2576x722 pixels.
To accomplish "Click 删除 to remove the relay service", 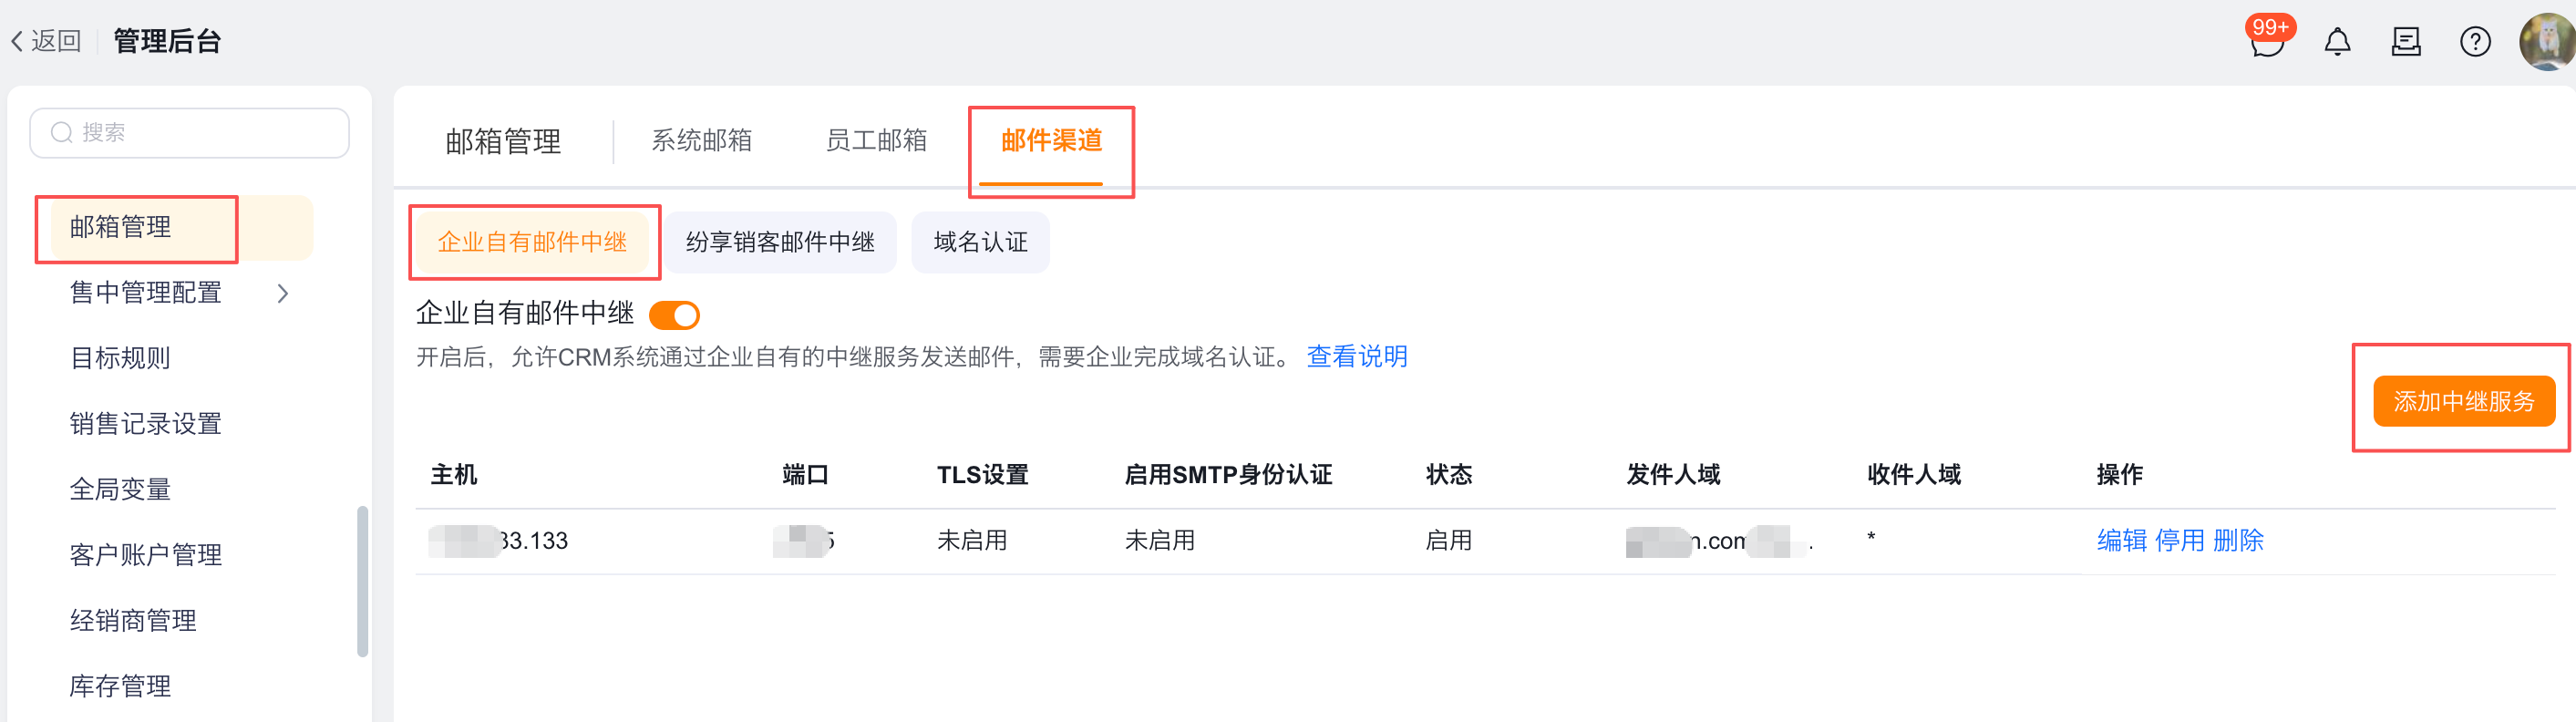I will [2238, 541].
